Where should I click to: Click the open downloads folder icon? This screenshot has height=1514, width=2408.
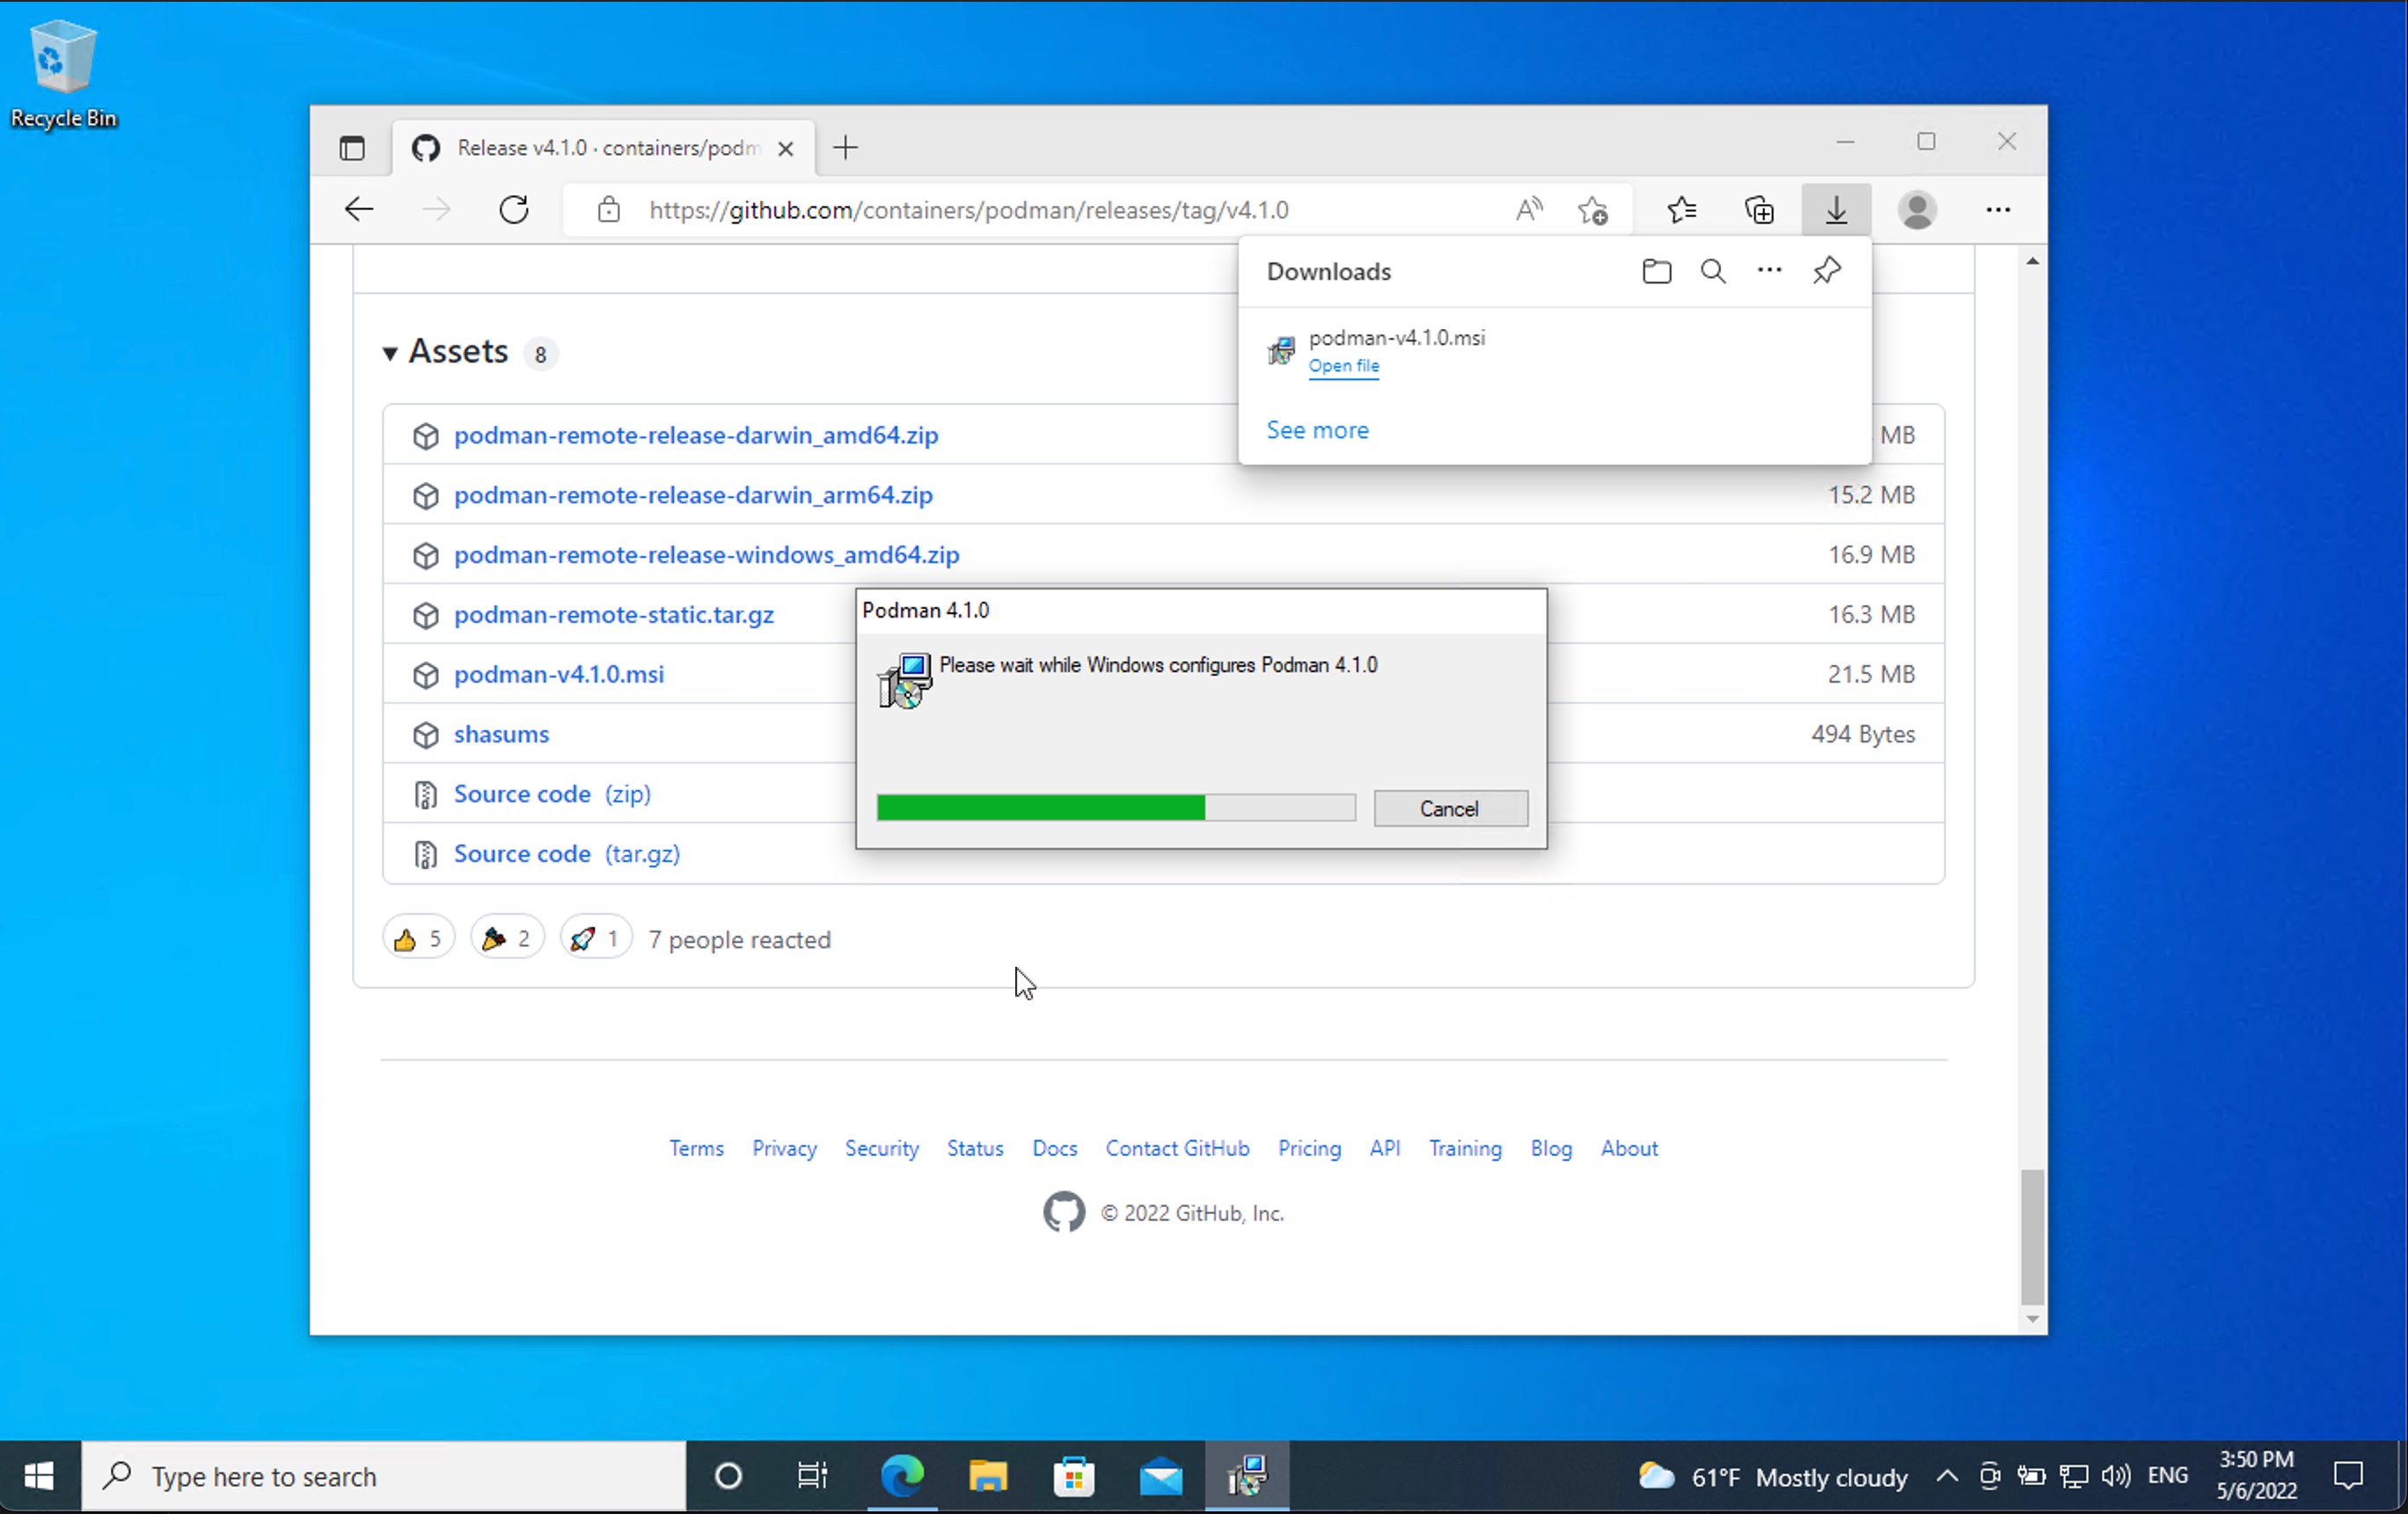(x=1657, y=272)
